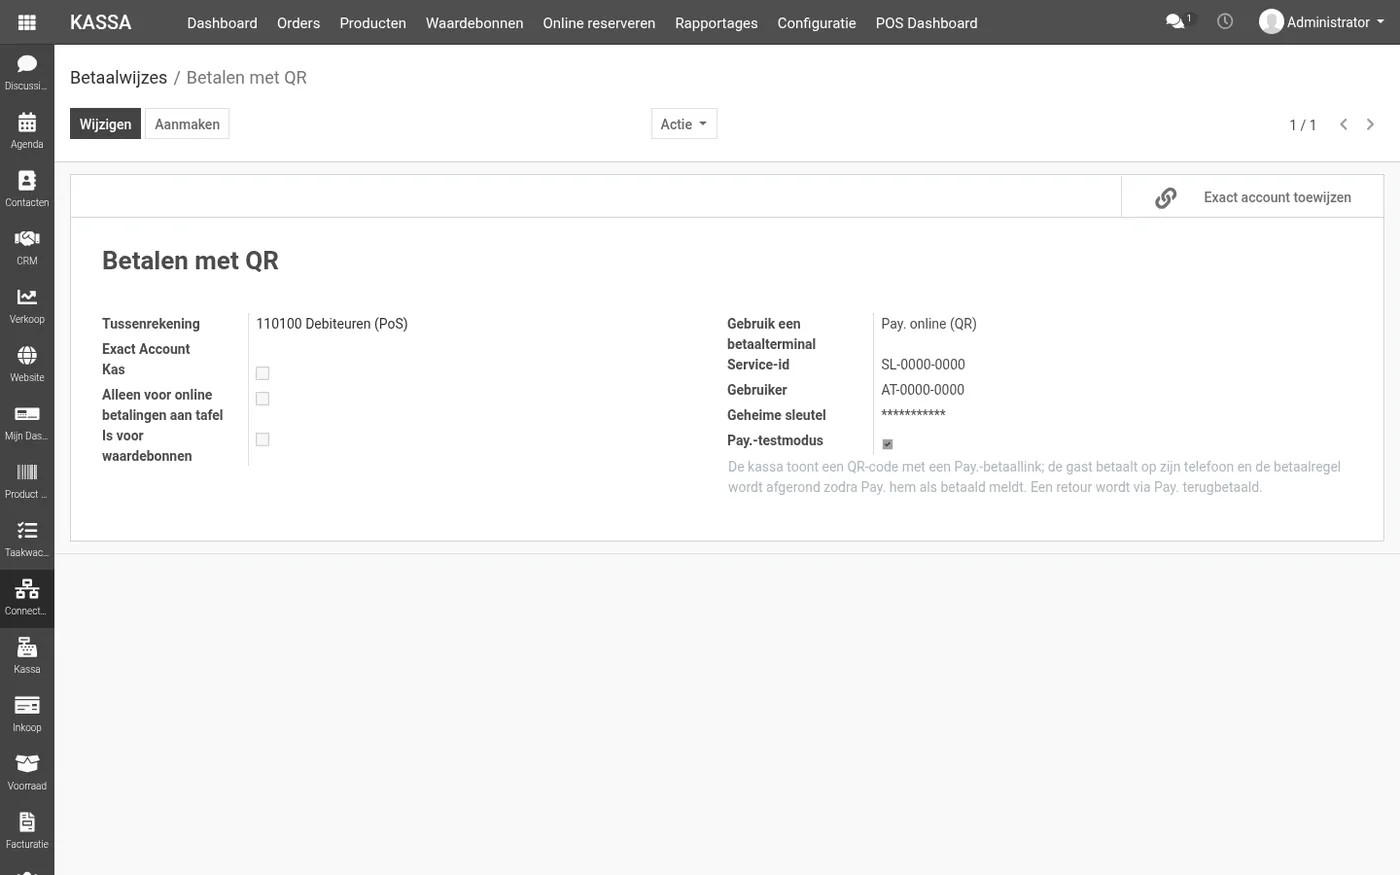Expand the Actie dropdown
The height and width of the screenshot is (875, 1400).
684,124
